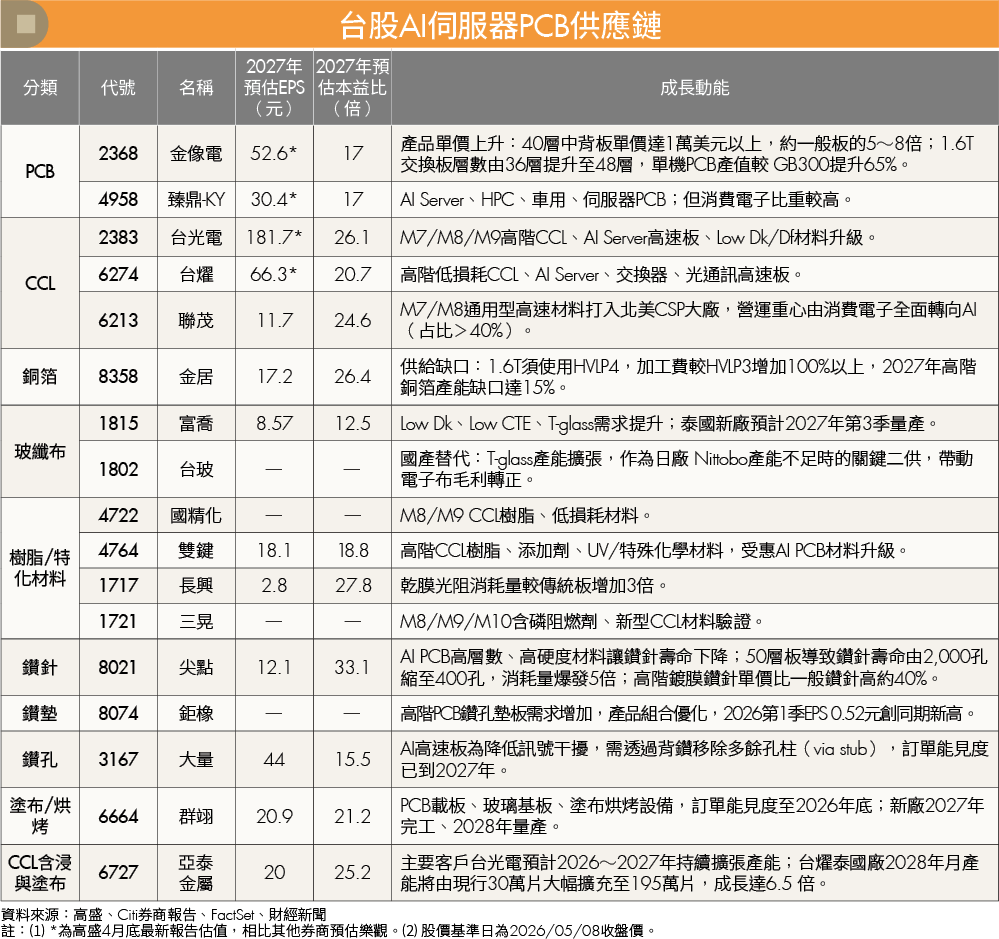Click stock code 4958

(118, 199)
